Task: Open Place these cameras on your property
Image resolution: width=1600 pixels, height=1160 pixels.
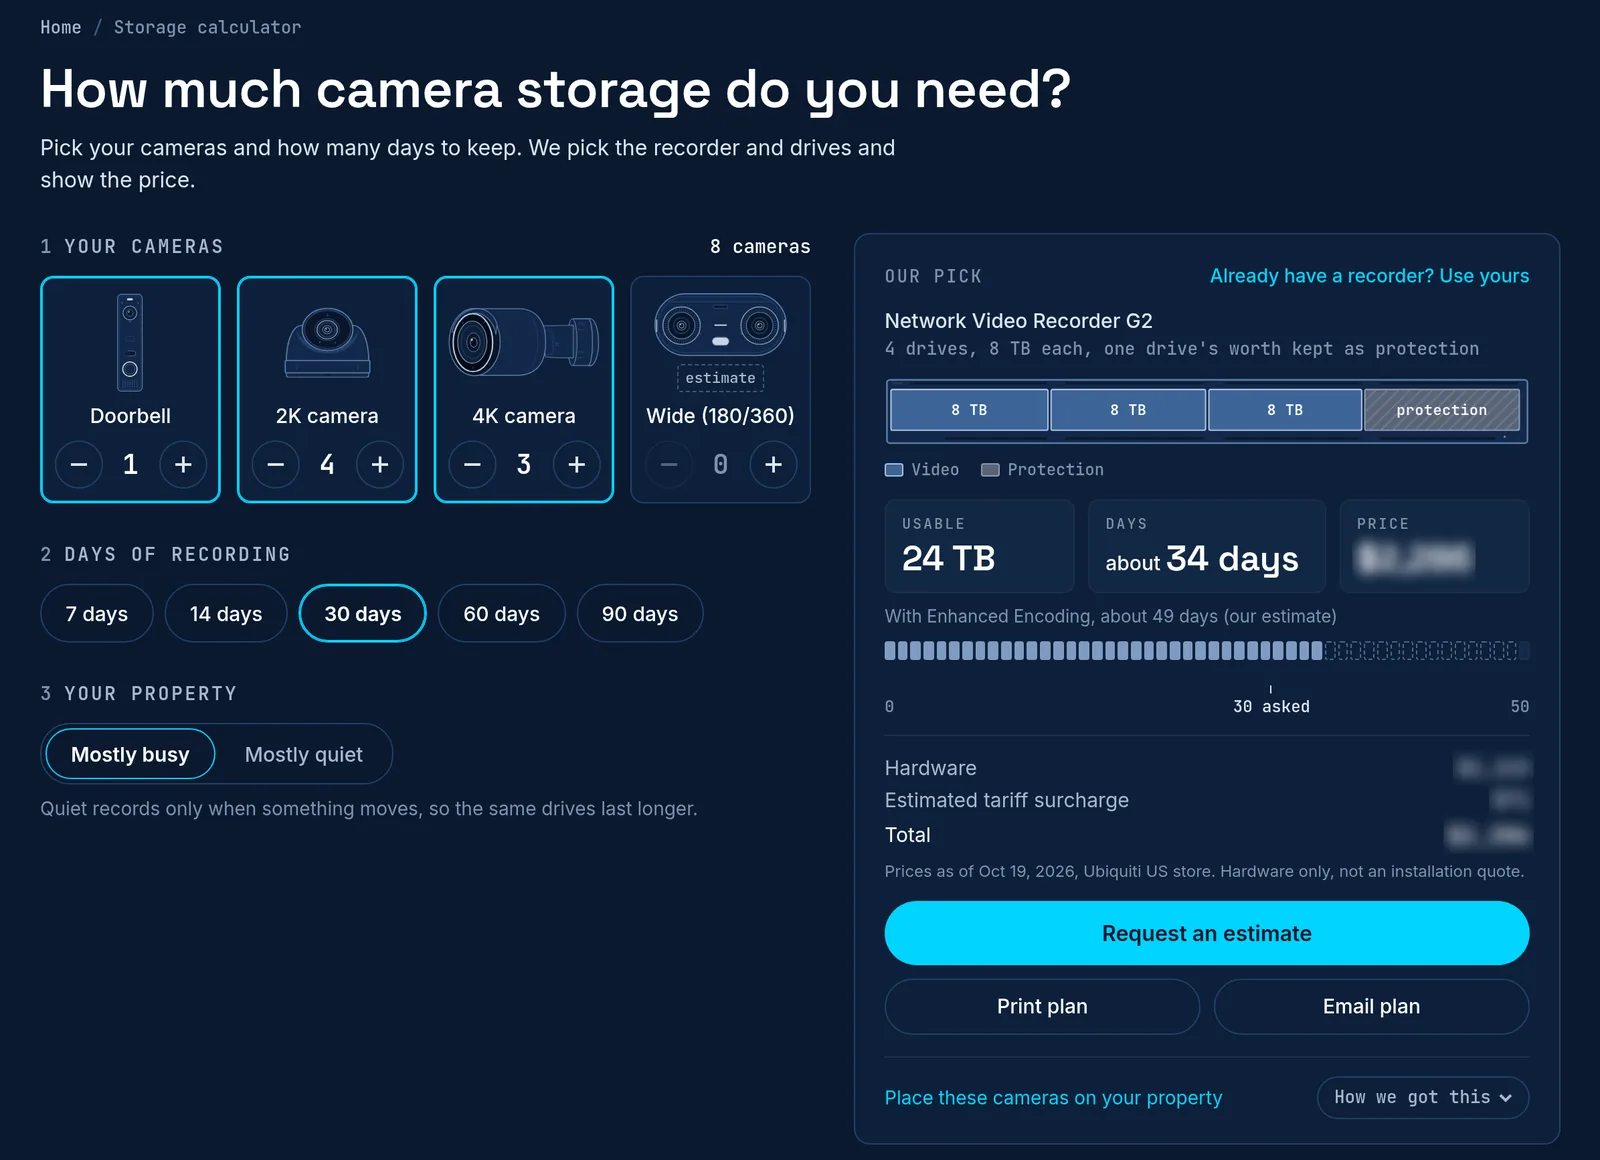Action: 1053,1098
